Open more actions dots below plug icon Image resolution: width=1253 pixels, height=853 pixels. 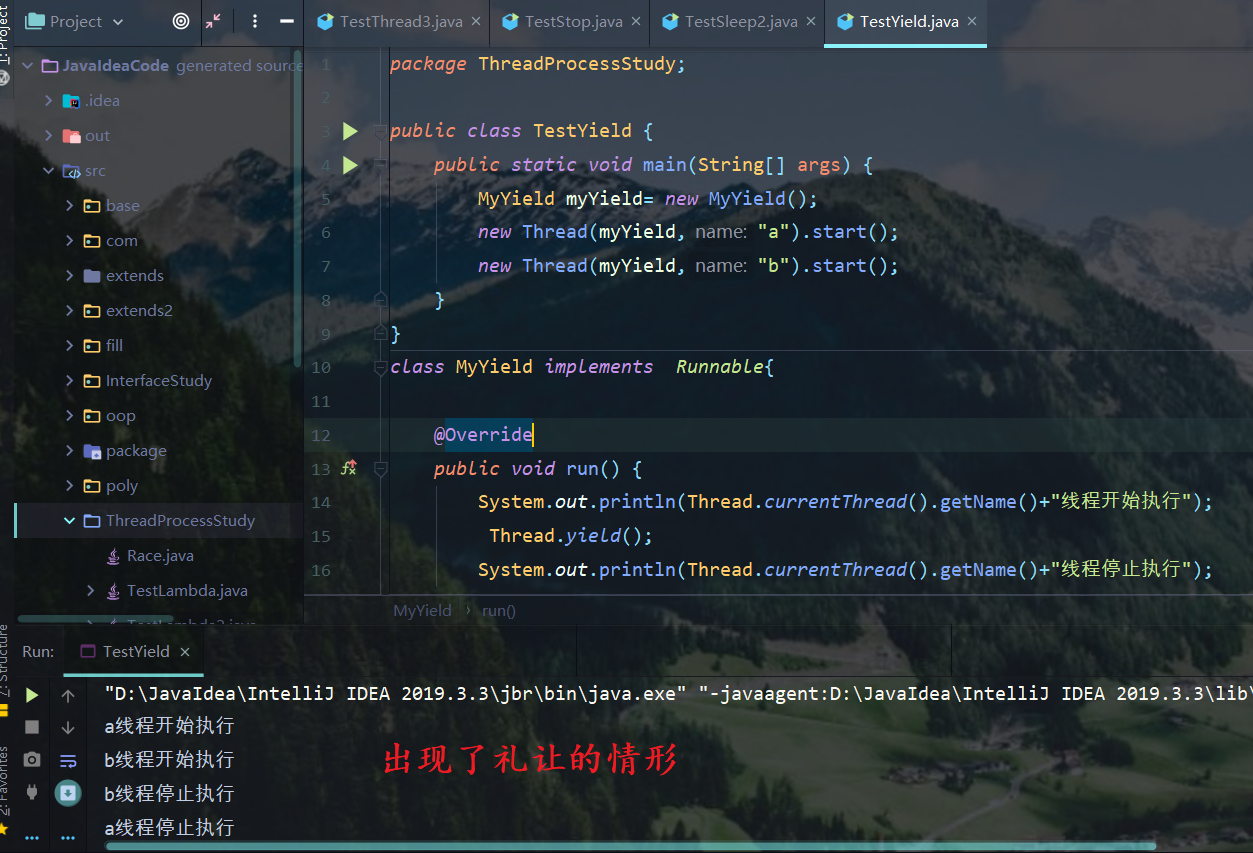tap(32, 838)
